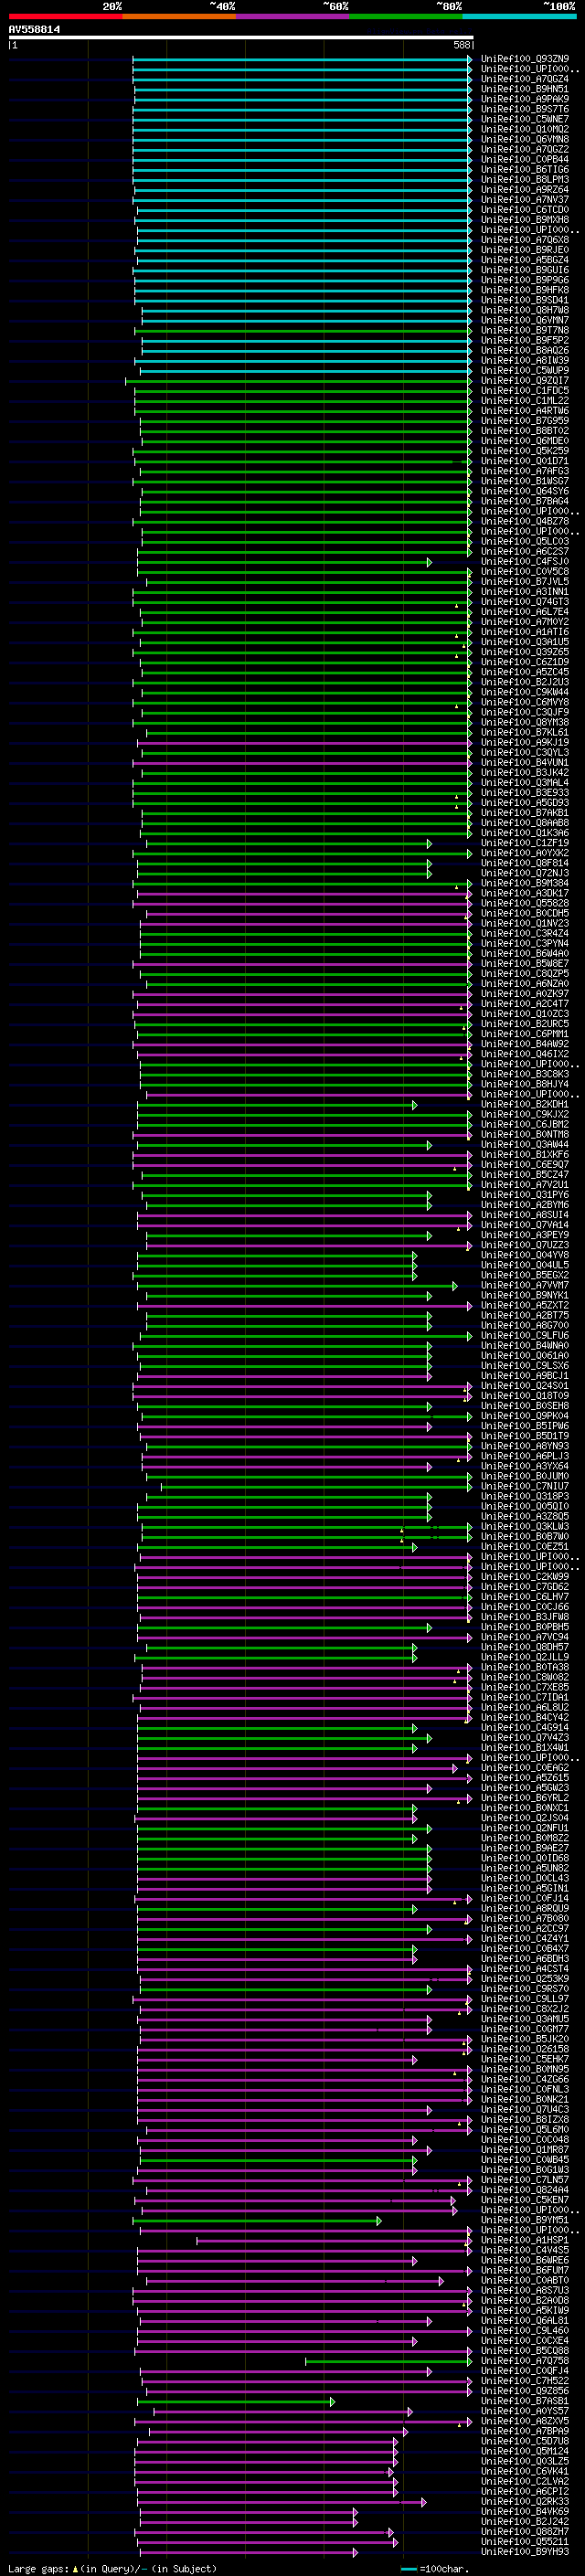Open hit UniRef100_Q10MQ2
This screenshot has height=2576, width=585.
point(525,129)
